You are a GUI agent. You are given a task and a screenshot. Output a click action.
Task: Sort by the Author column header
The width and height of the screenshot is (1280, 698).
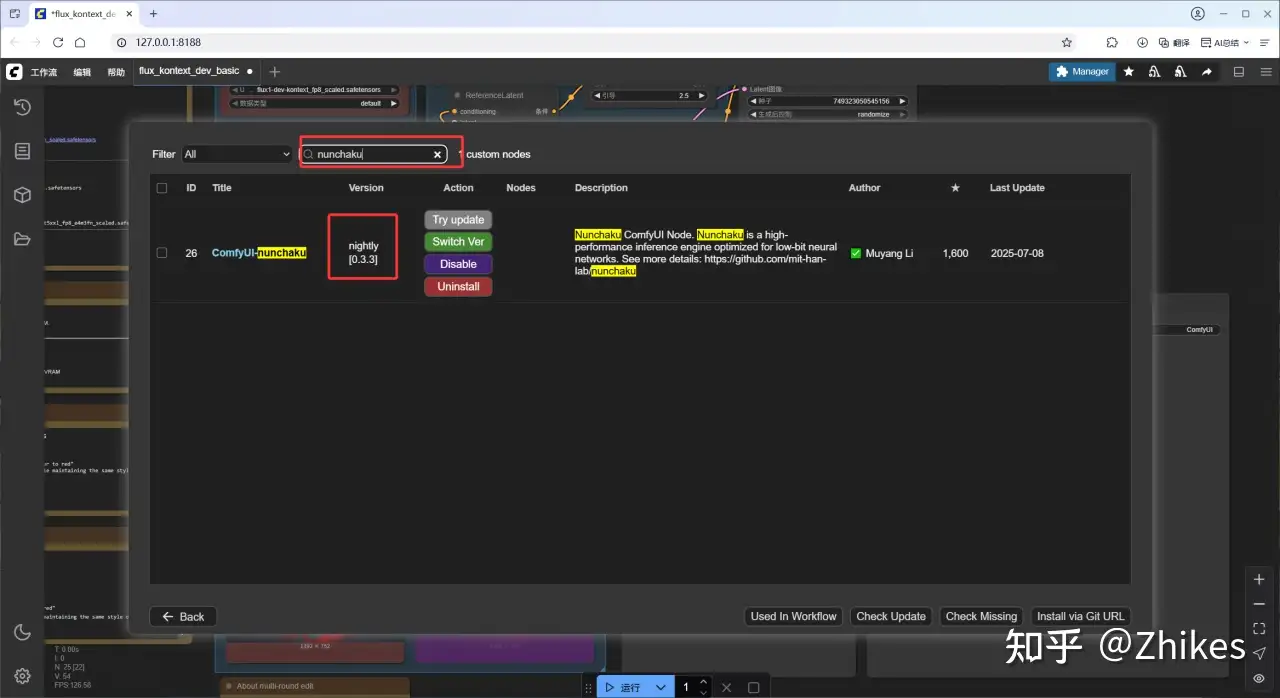tap(865, 188)
